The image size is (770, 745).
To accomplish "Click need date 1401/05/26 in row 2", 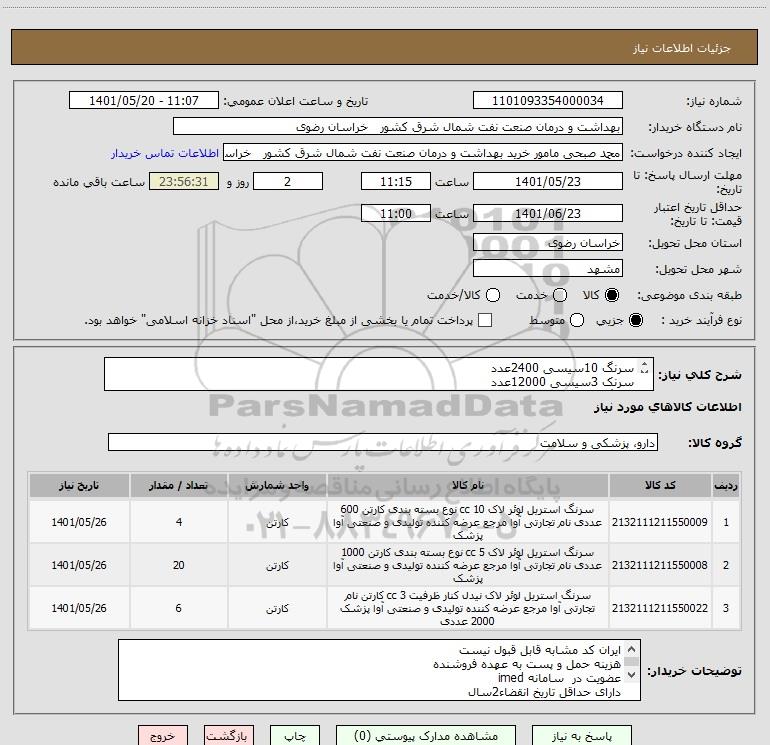I will pos(79,565).
